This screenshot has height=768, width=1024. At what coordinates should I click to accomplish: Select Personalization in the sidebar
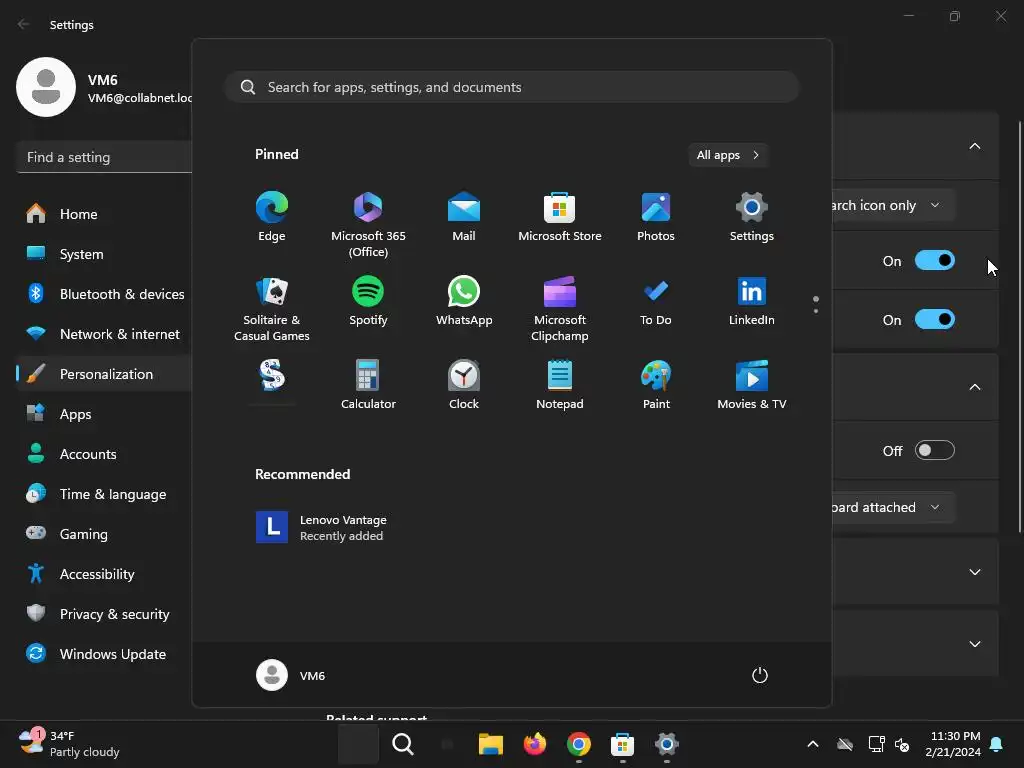104,374
